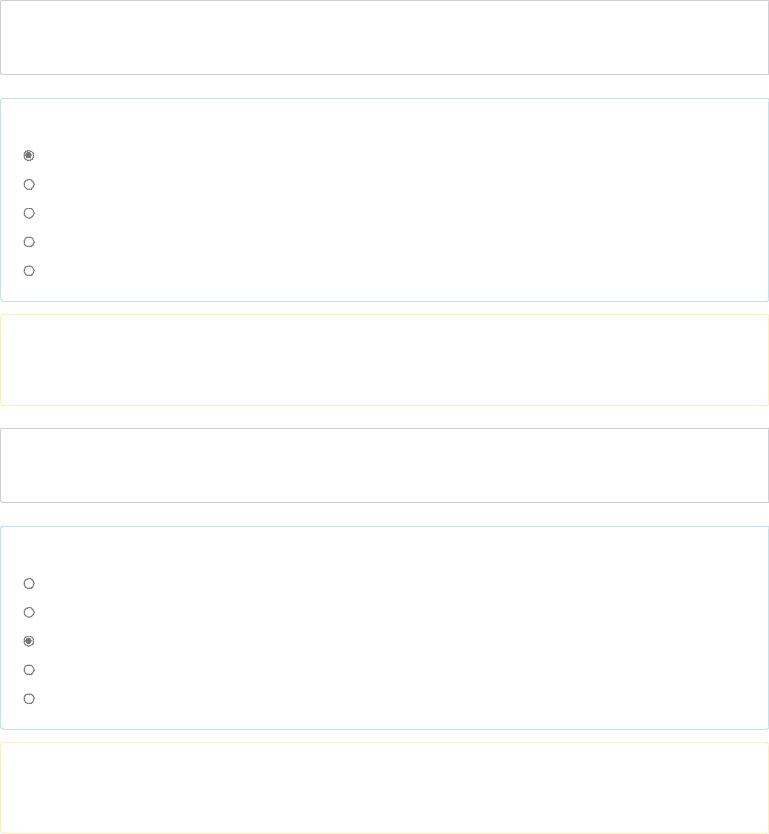769x834 pixels.
Task: Select the first radio option in upper group
Action: click(x=29, y=155)
